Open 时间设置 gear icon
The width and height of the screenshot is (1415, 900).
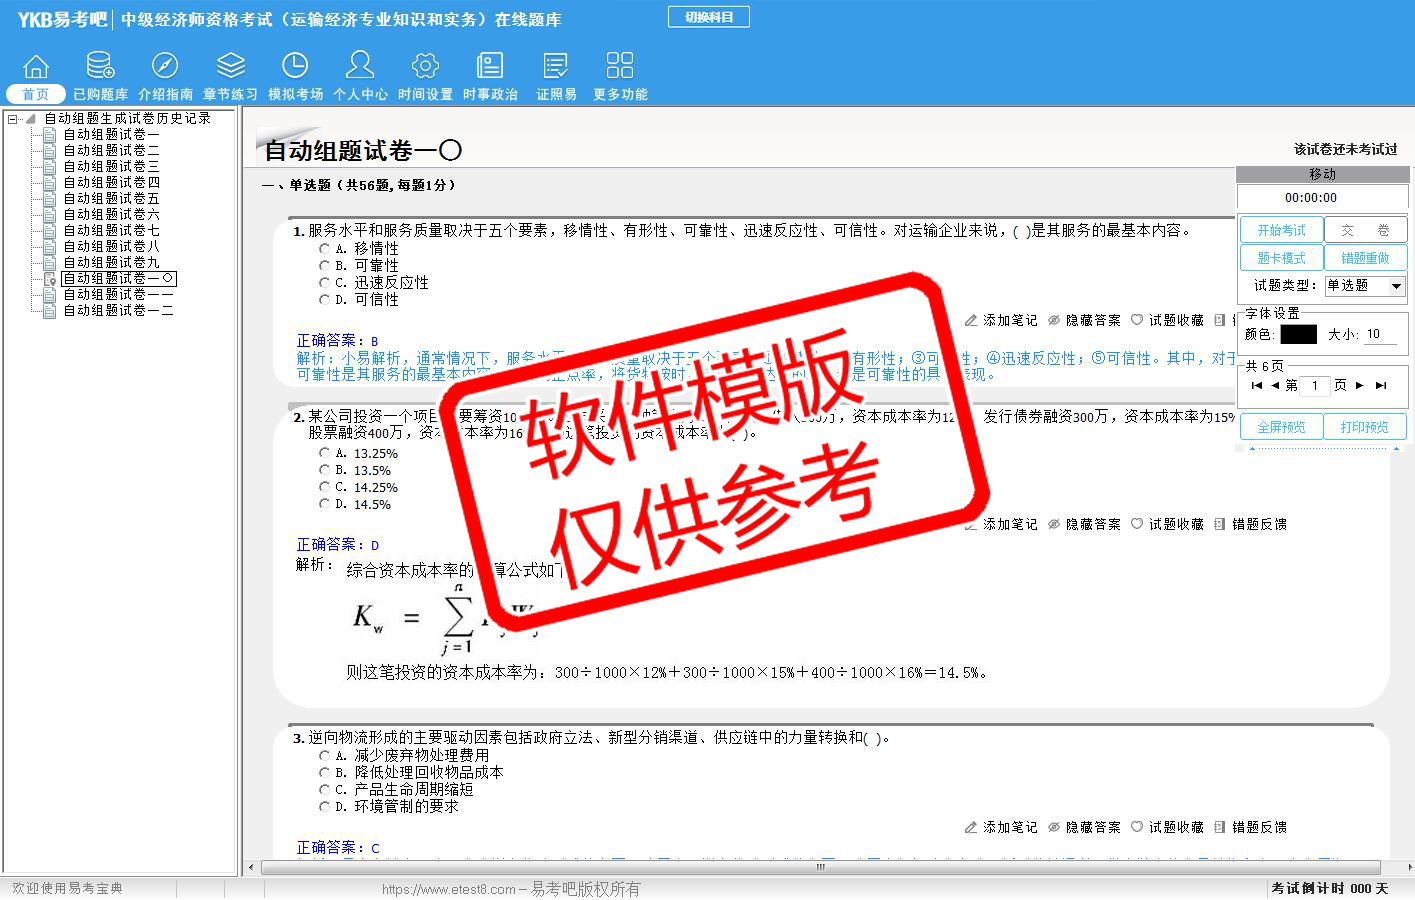pyautogui.click(x=425, y=66)
